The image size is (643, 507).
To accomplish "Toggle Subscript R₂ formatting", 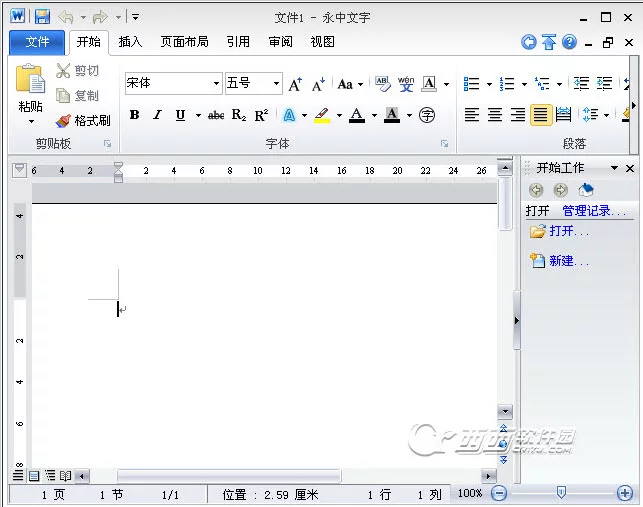I will click(x=239, y=115).
